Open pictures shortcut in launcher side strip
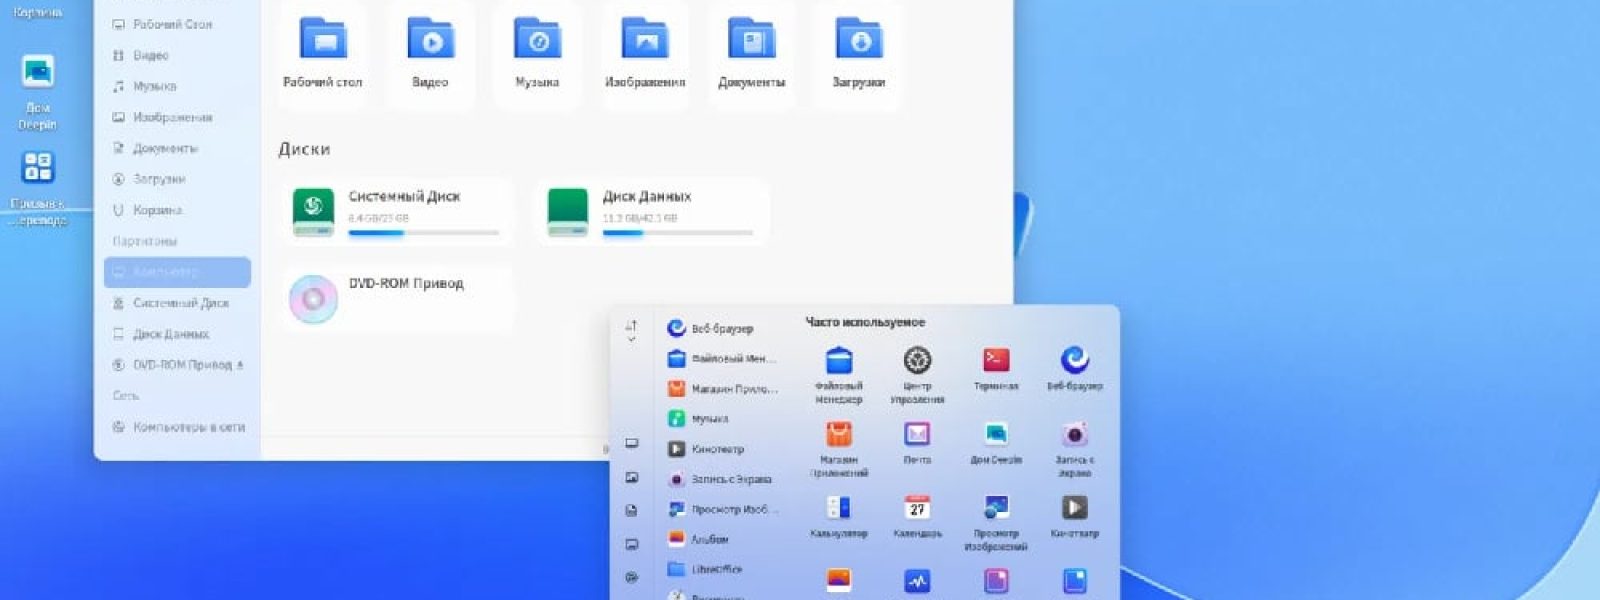Viewport: 1600px width, 600px height. point(631,478)
